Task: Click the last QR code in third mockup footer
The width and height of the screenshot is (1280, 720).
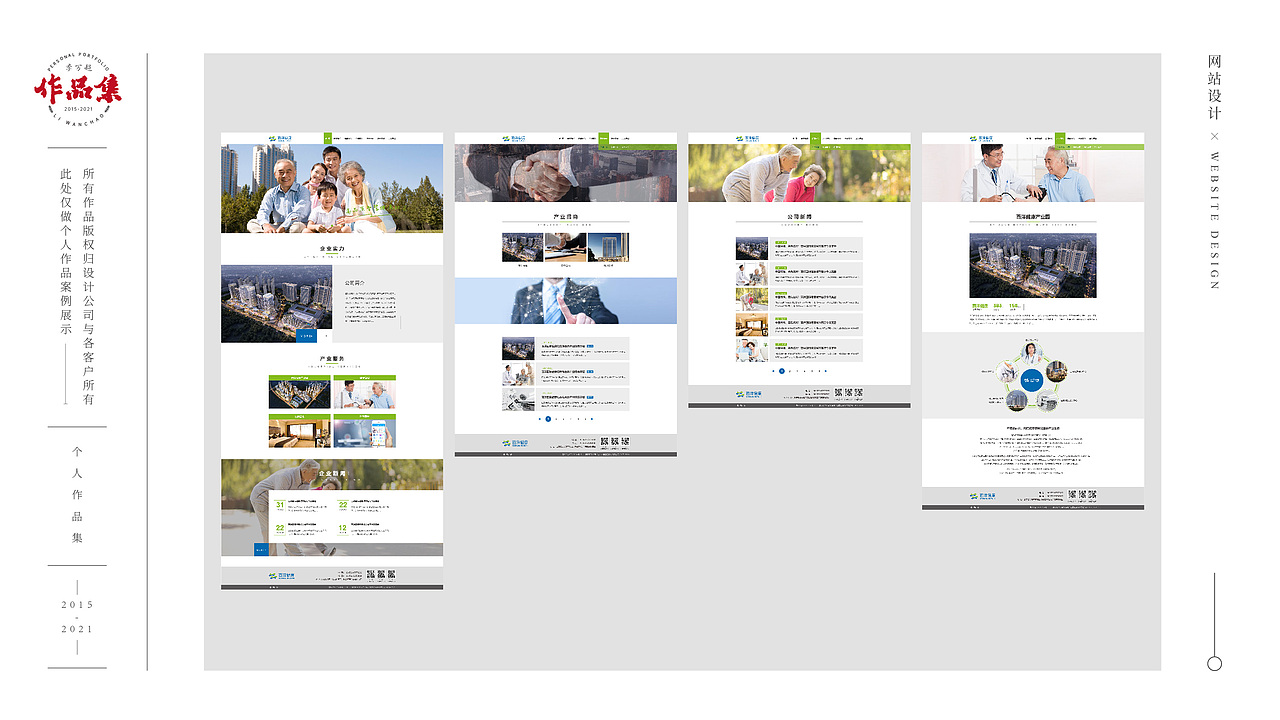Action: point(858,393)
